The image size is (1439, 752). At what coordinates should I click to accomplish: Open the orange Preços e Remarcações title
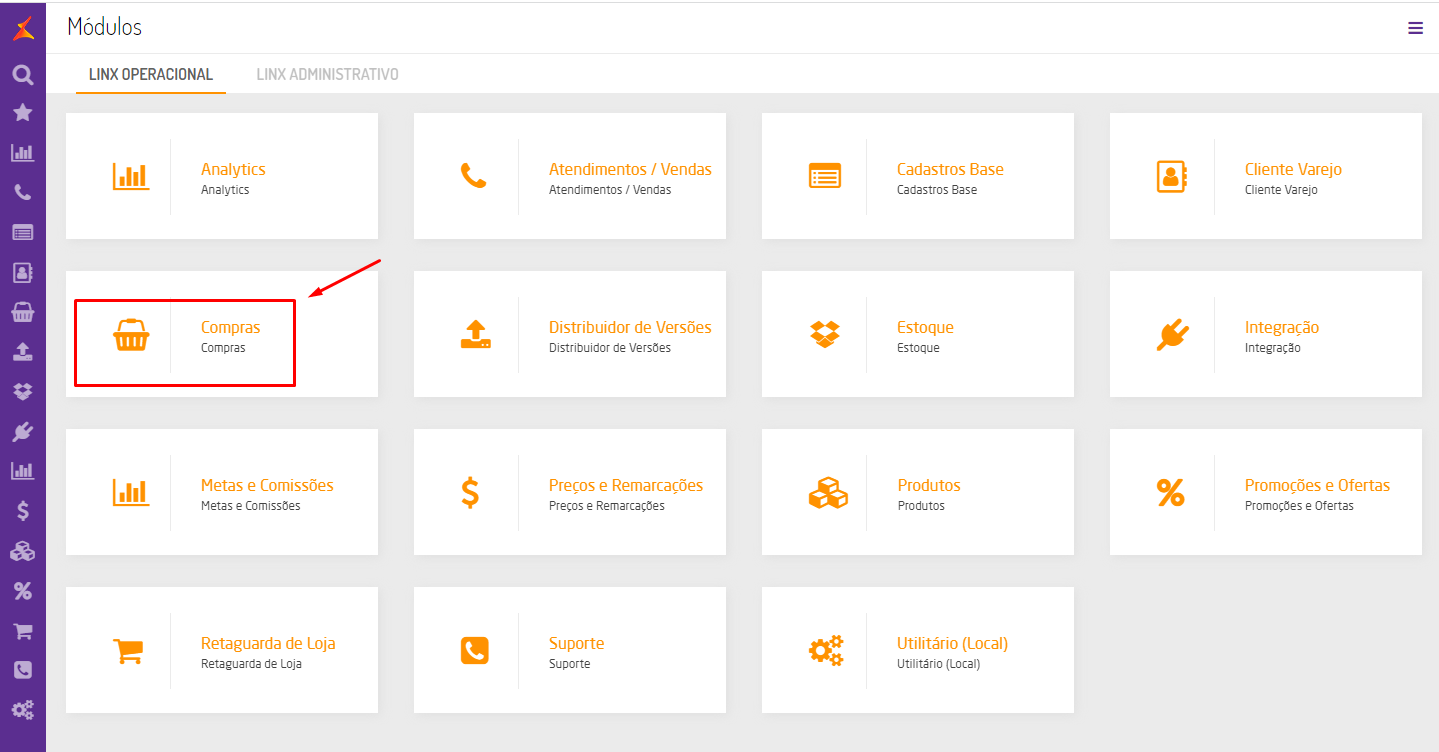click(626, 485)
